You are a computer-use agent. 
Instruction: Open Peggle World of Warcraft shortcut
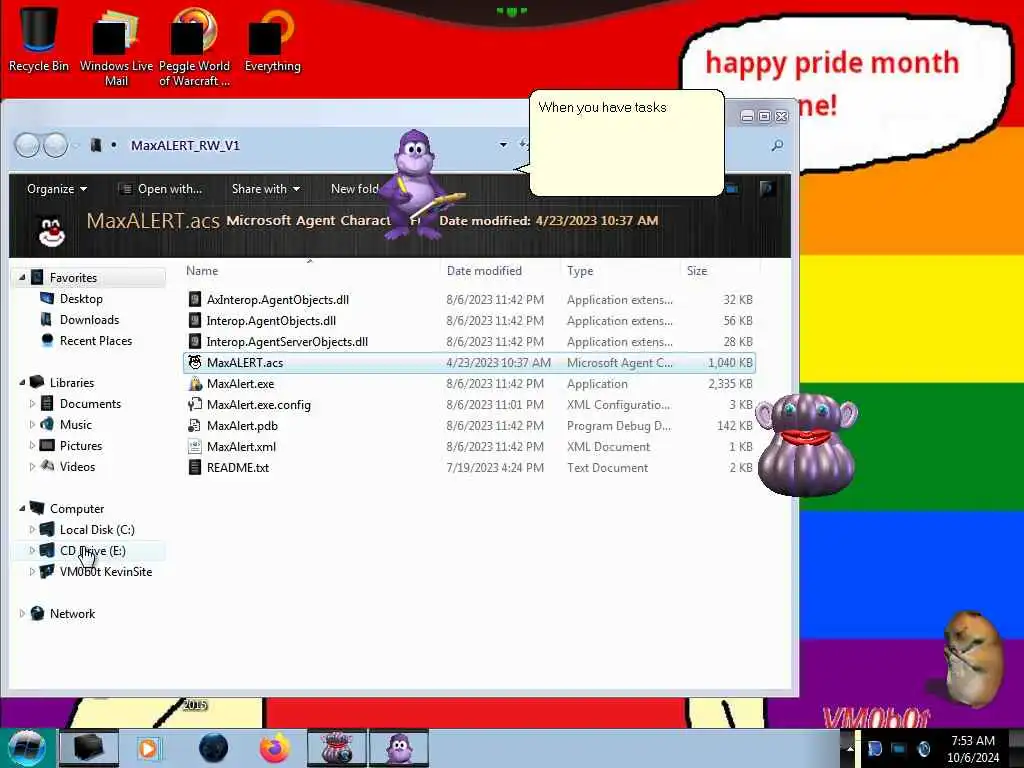tap(194, 46)
